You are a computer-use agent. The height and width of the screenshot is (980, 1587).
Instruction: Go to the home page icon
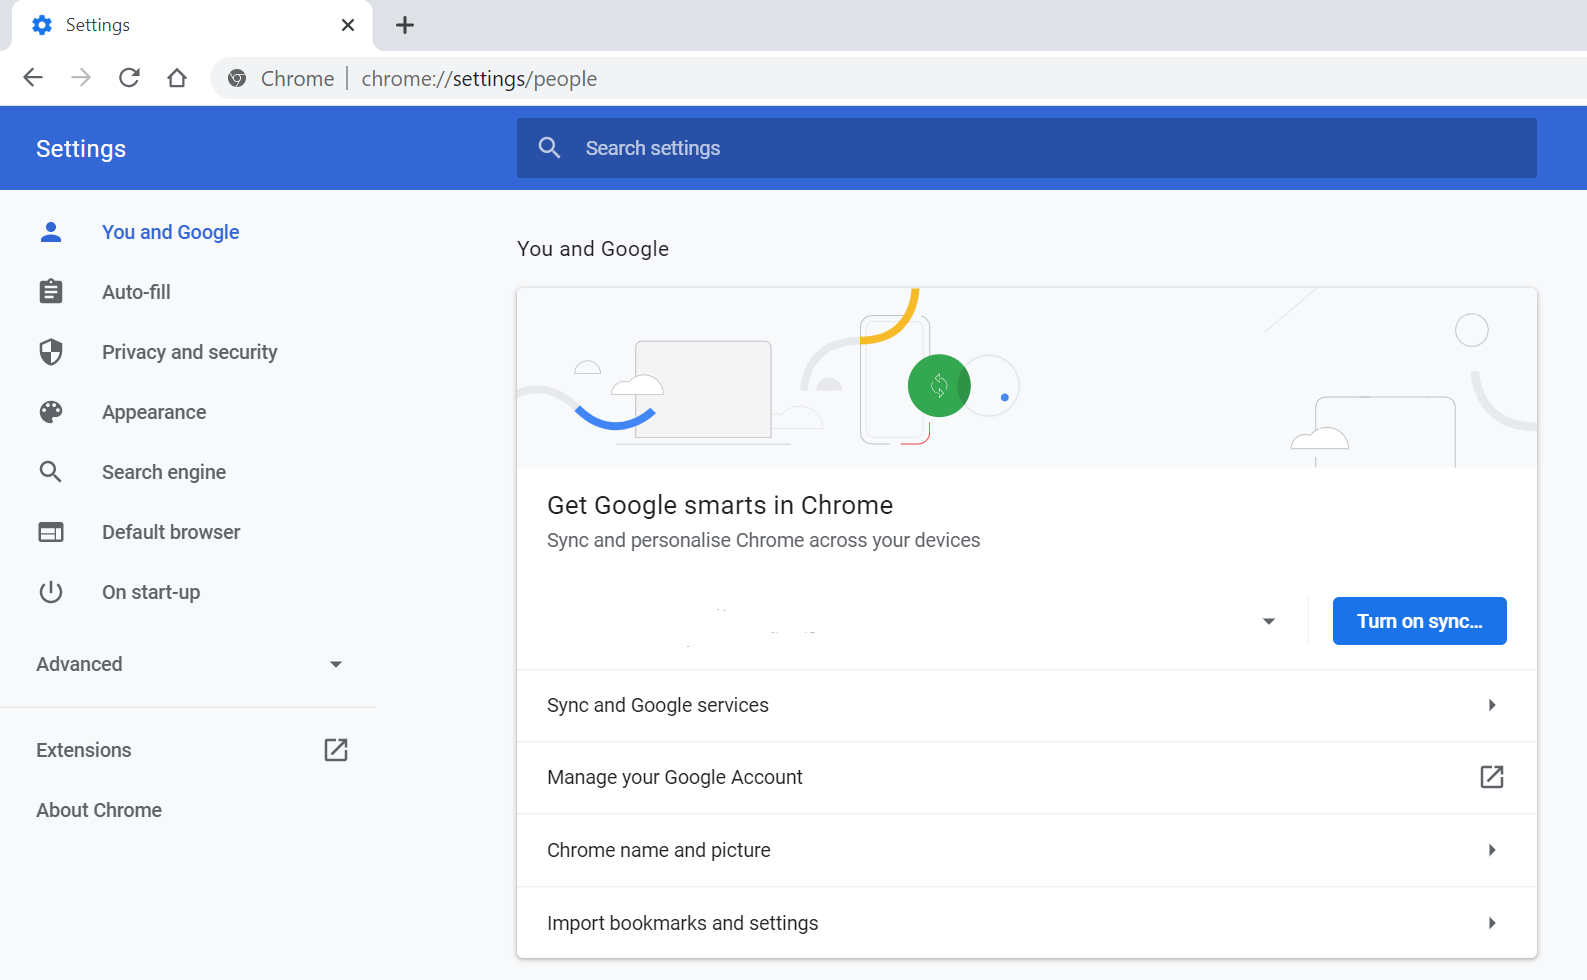tap(177, 78)
